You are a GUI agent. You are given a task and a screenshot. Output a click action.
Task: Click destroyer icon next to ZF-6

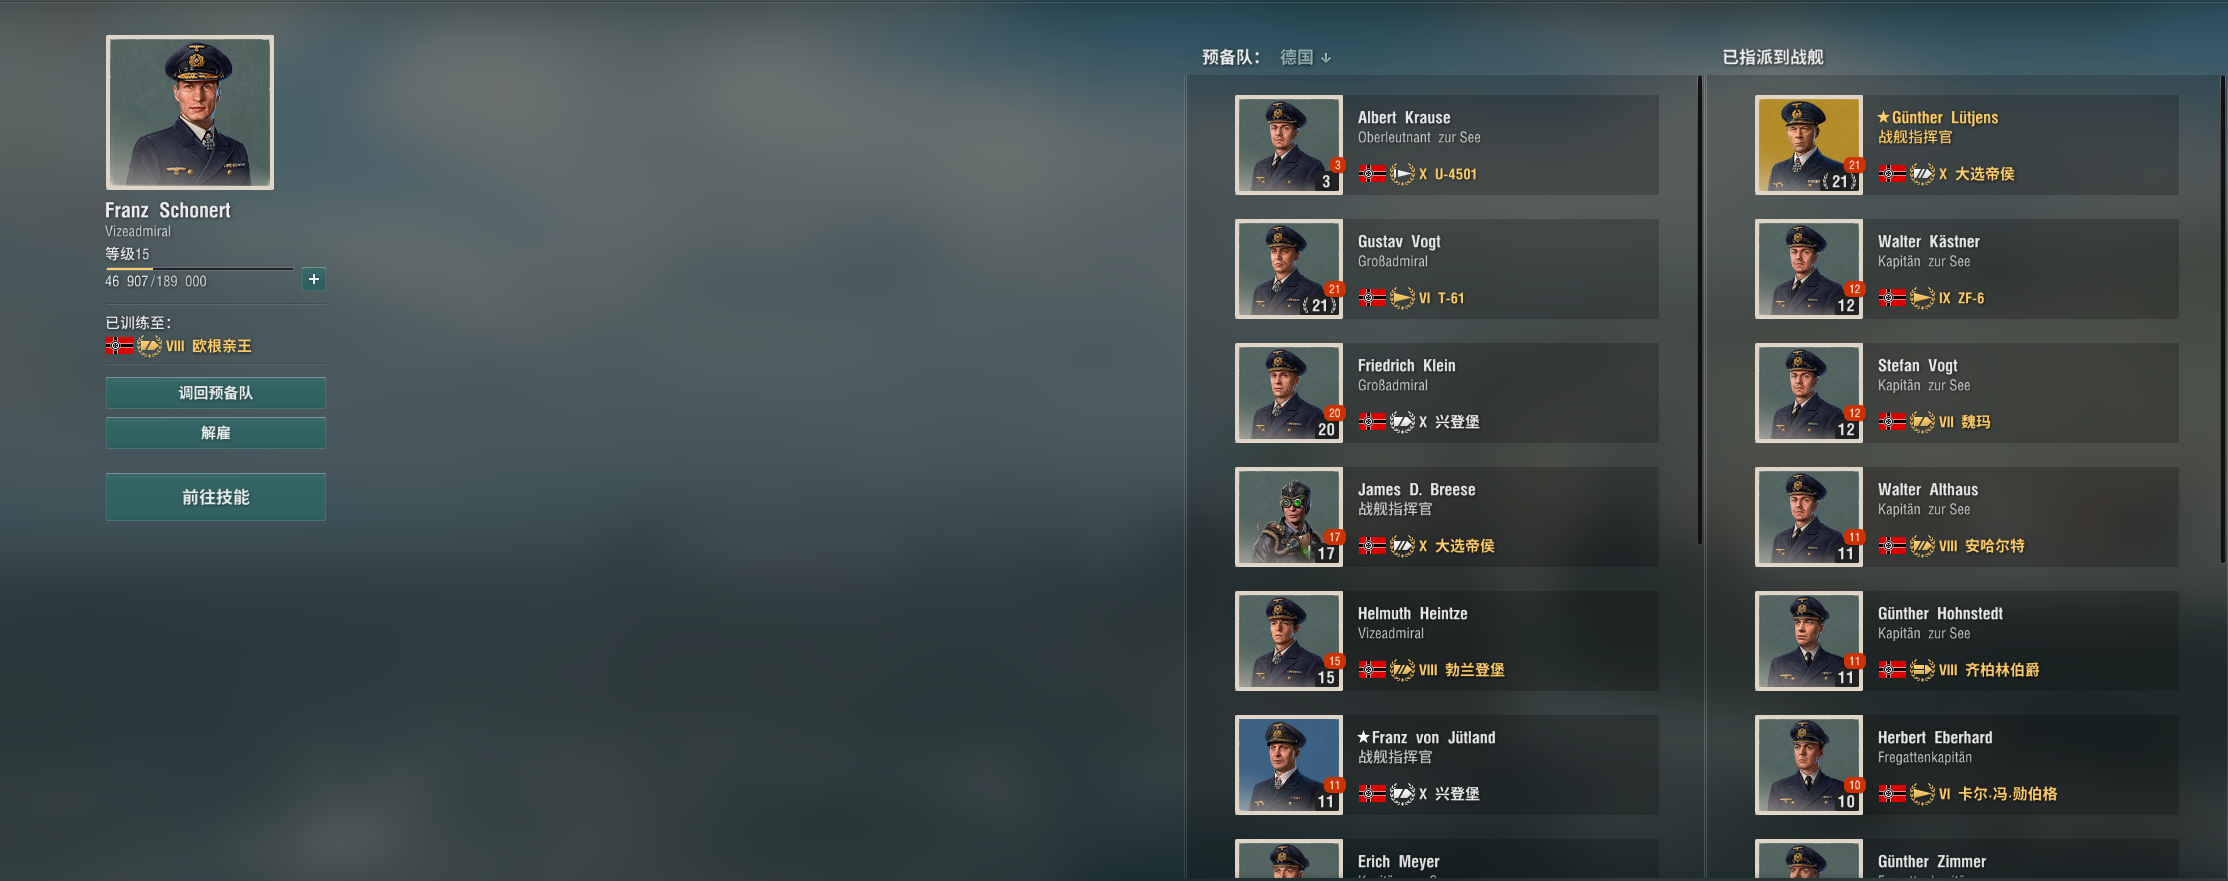click(1922, 298)
